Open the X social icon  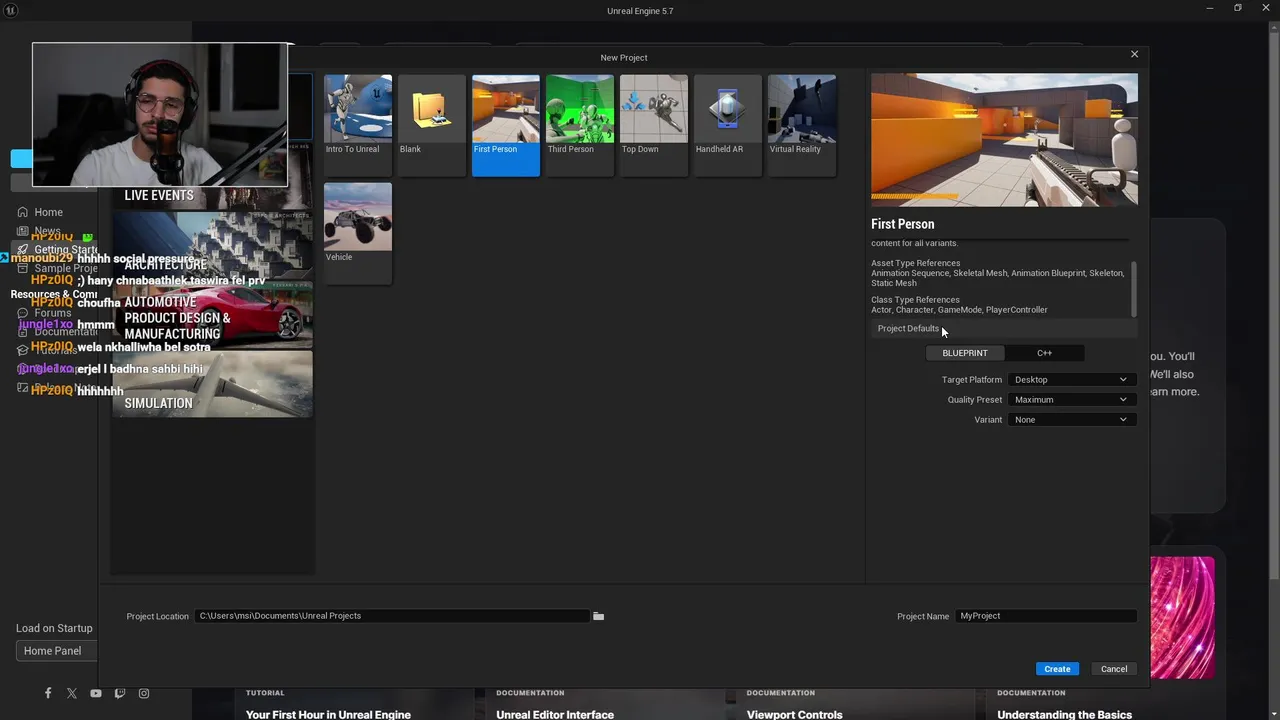(x=72, y=693)
